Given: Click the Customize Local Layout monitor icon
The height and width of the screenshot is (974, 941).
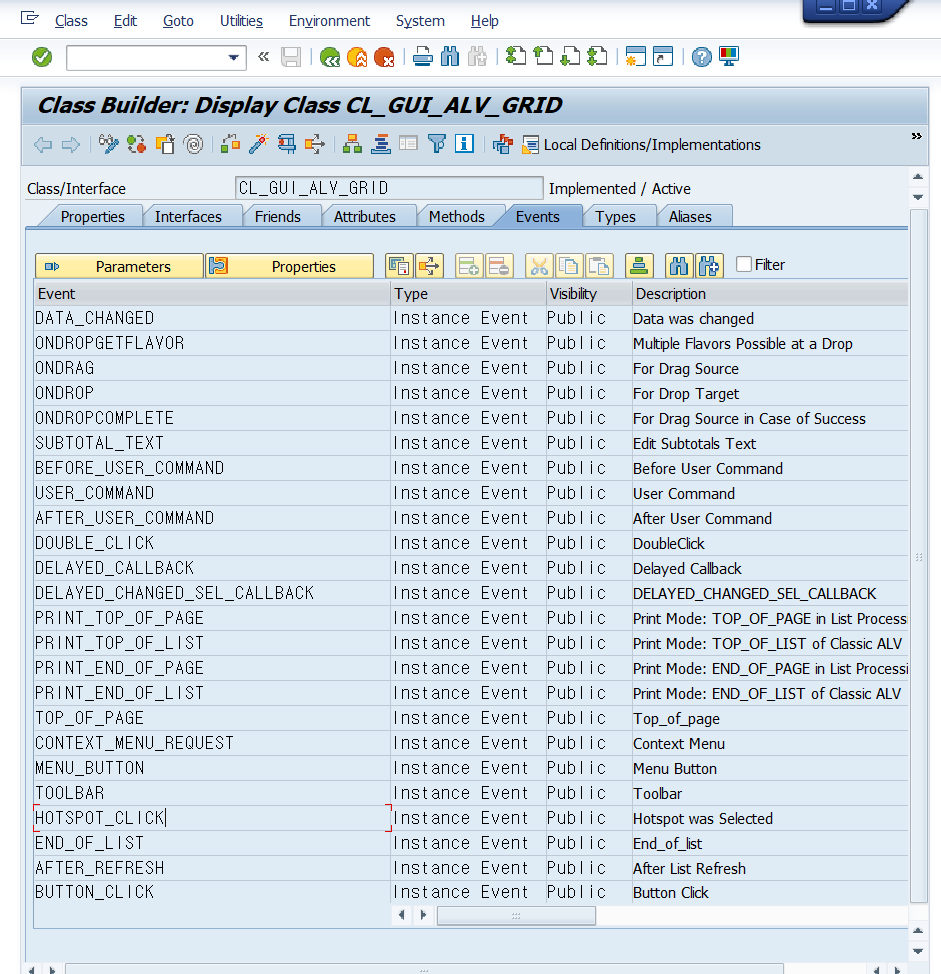Looking at the screenshot, I should coord(729,57).
